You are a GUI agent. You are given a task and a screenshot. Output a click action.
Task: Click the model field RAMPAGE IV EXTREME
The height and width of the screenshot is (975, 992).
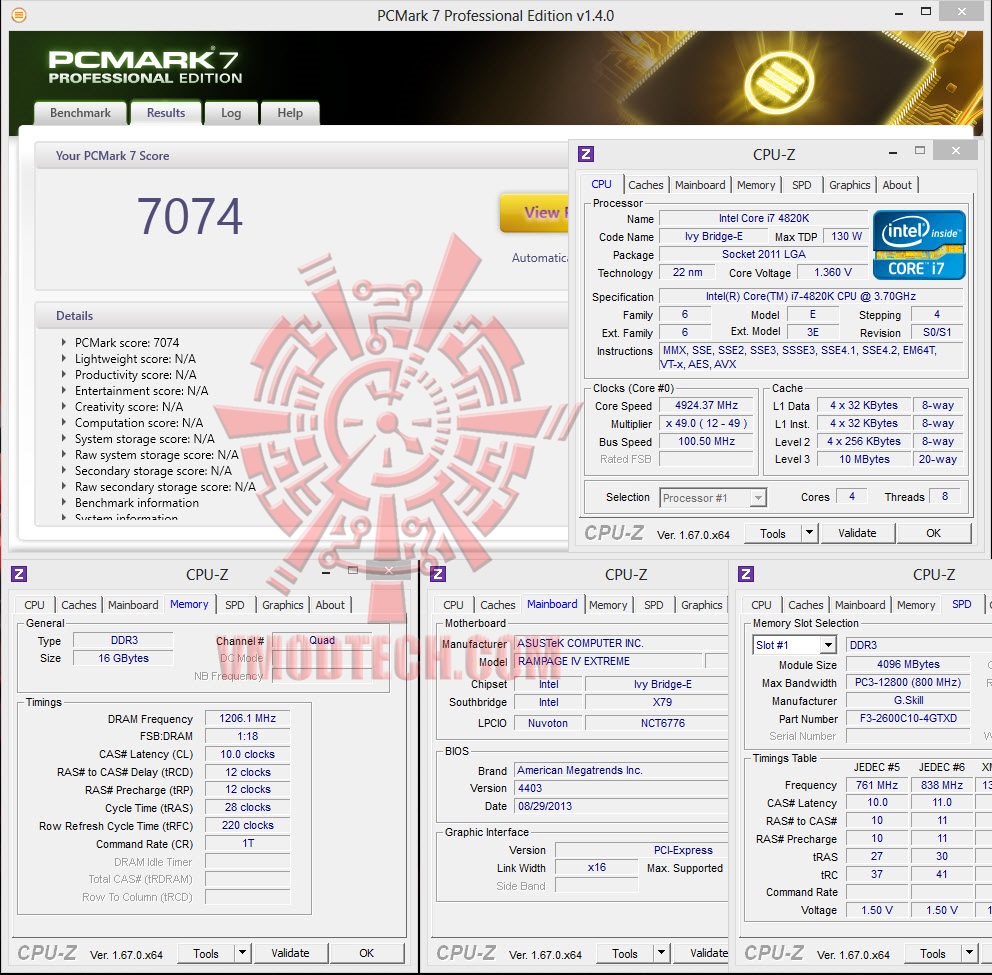pos(608,661)
